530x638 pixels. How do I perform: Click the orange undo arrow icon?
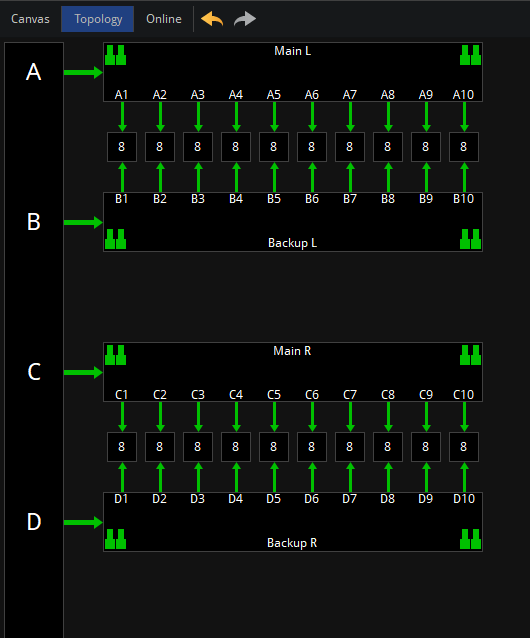pos(212,19)
